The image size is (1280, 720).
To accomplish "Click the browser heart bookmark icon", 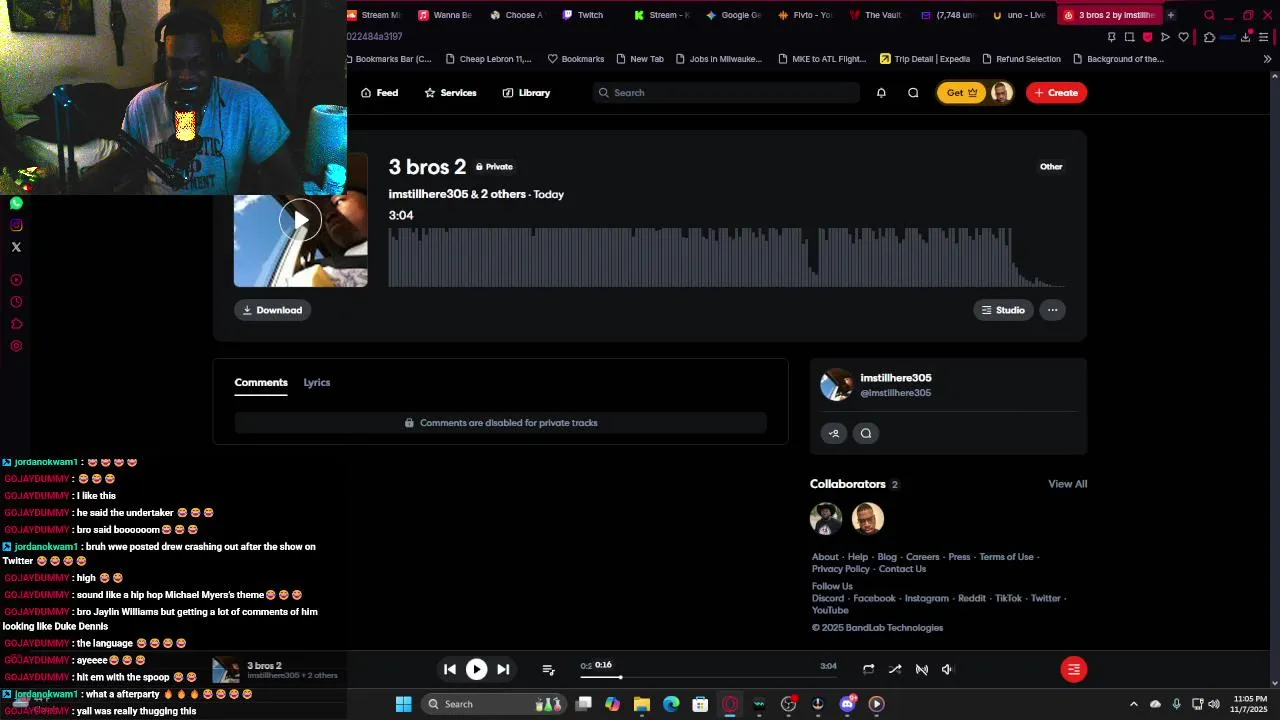I will pyautogui.click(x=1184, y=37).
